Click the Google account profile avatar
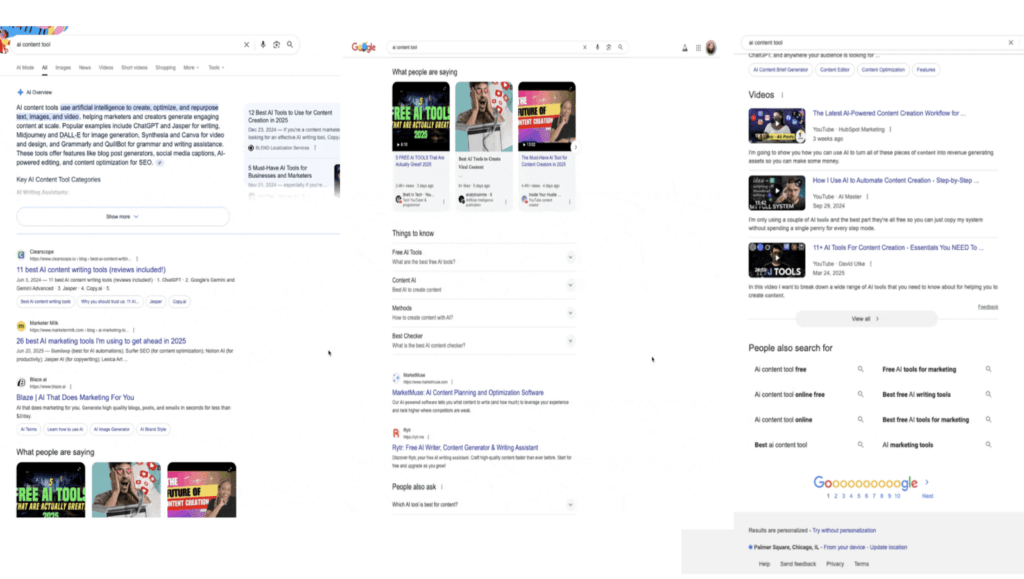Viewport: 1024px width, 579px height. 711,47
